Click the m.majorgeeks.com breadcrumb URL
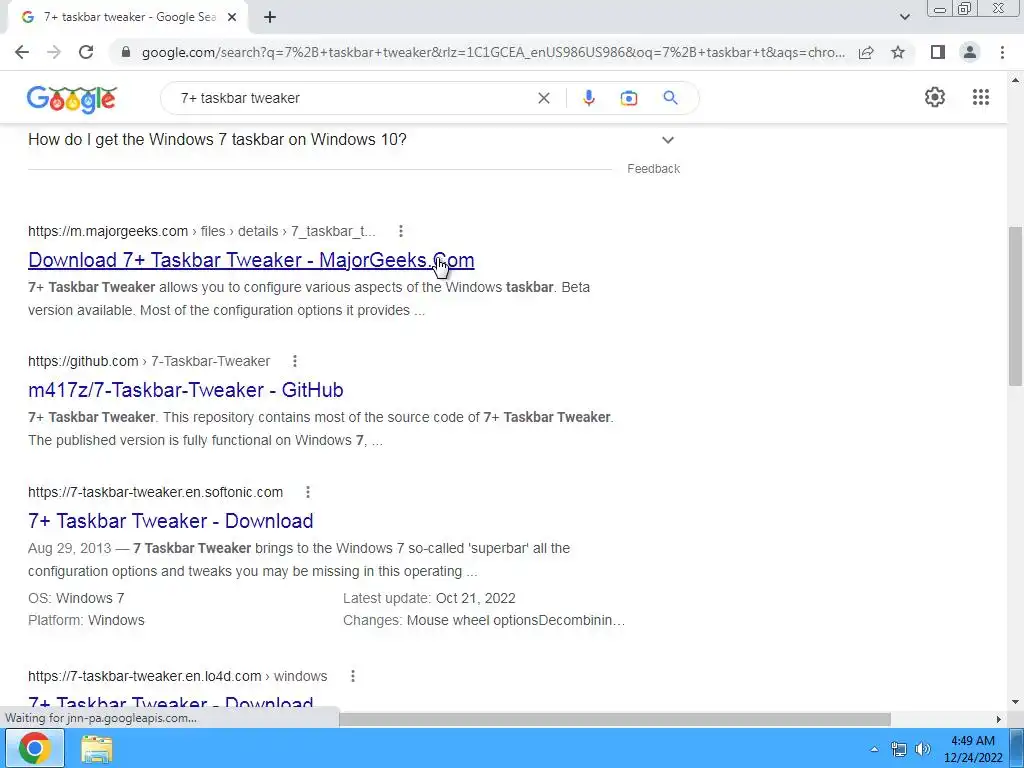 coord(202,231)
